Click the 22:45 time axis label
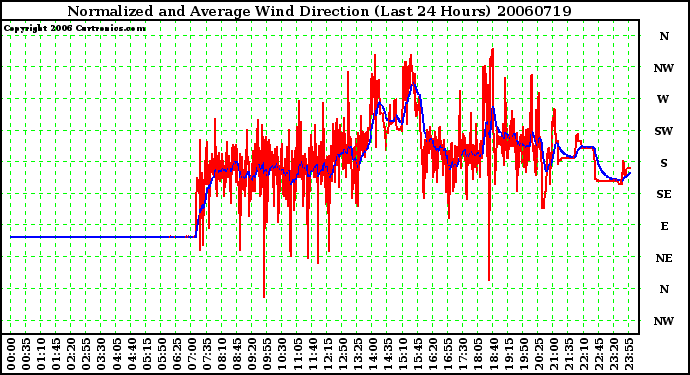This screenshot has width=690, height=375. coord(599,354)
